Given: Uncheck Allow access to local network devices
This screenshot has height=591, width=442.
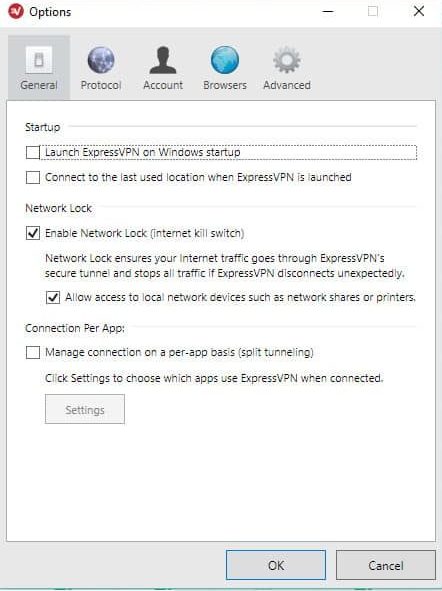Looking at the screenshot, I should click(53, 297).
